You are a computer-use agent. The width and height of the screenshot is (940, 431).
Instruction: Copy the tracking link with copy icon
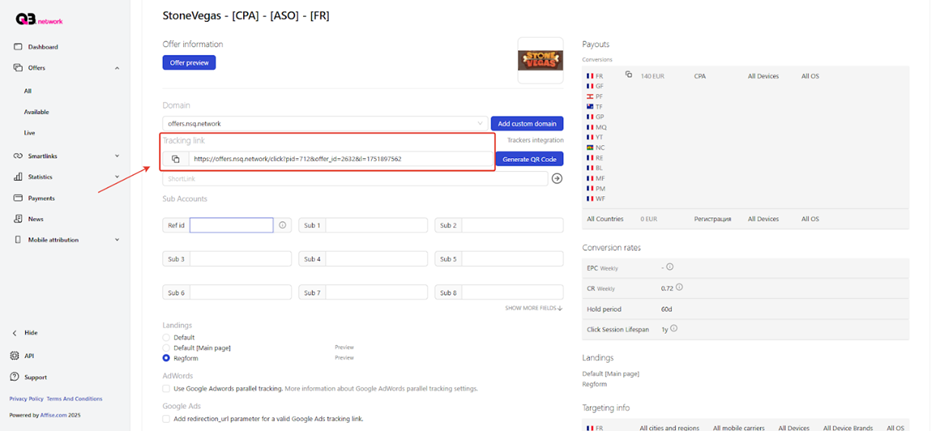[x=176, y=159]
